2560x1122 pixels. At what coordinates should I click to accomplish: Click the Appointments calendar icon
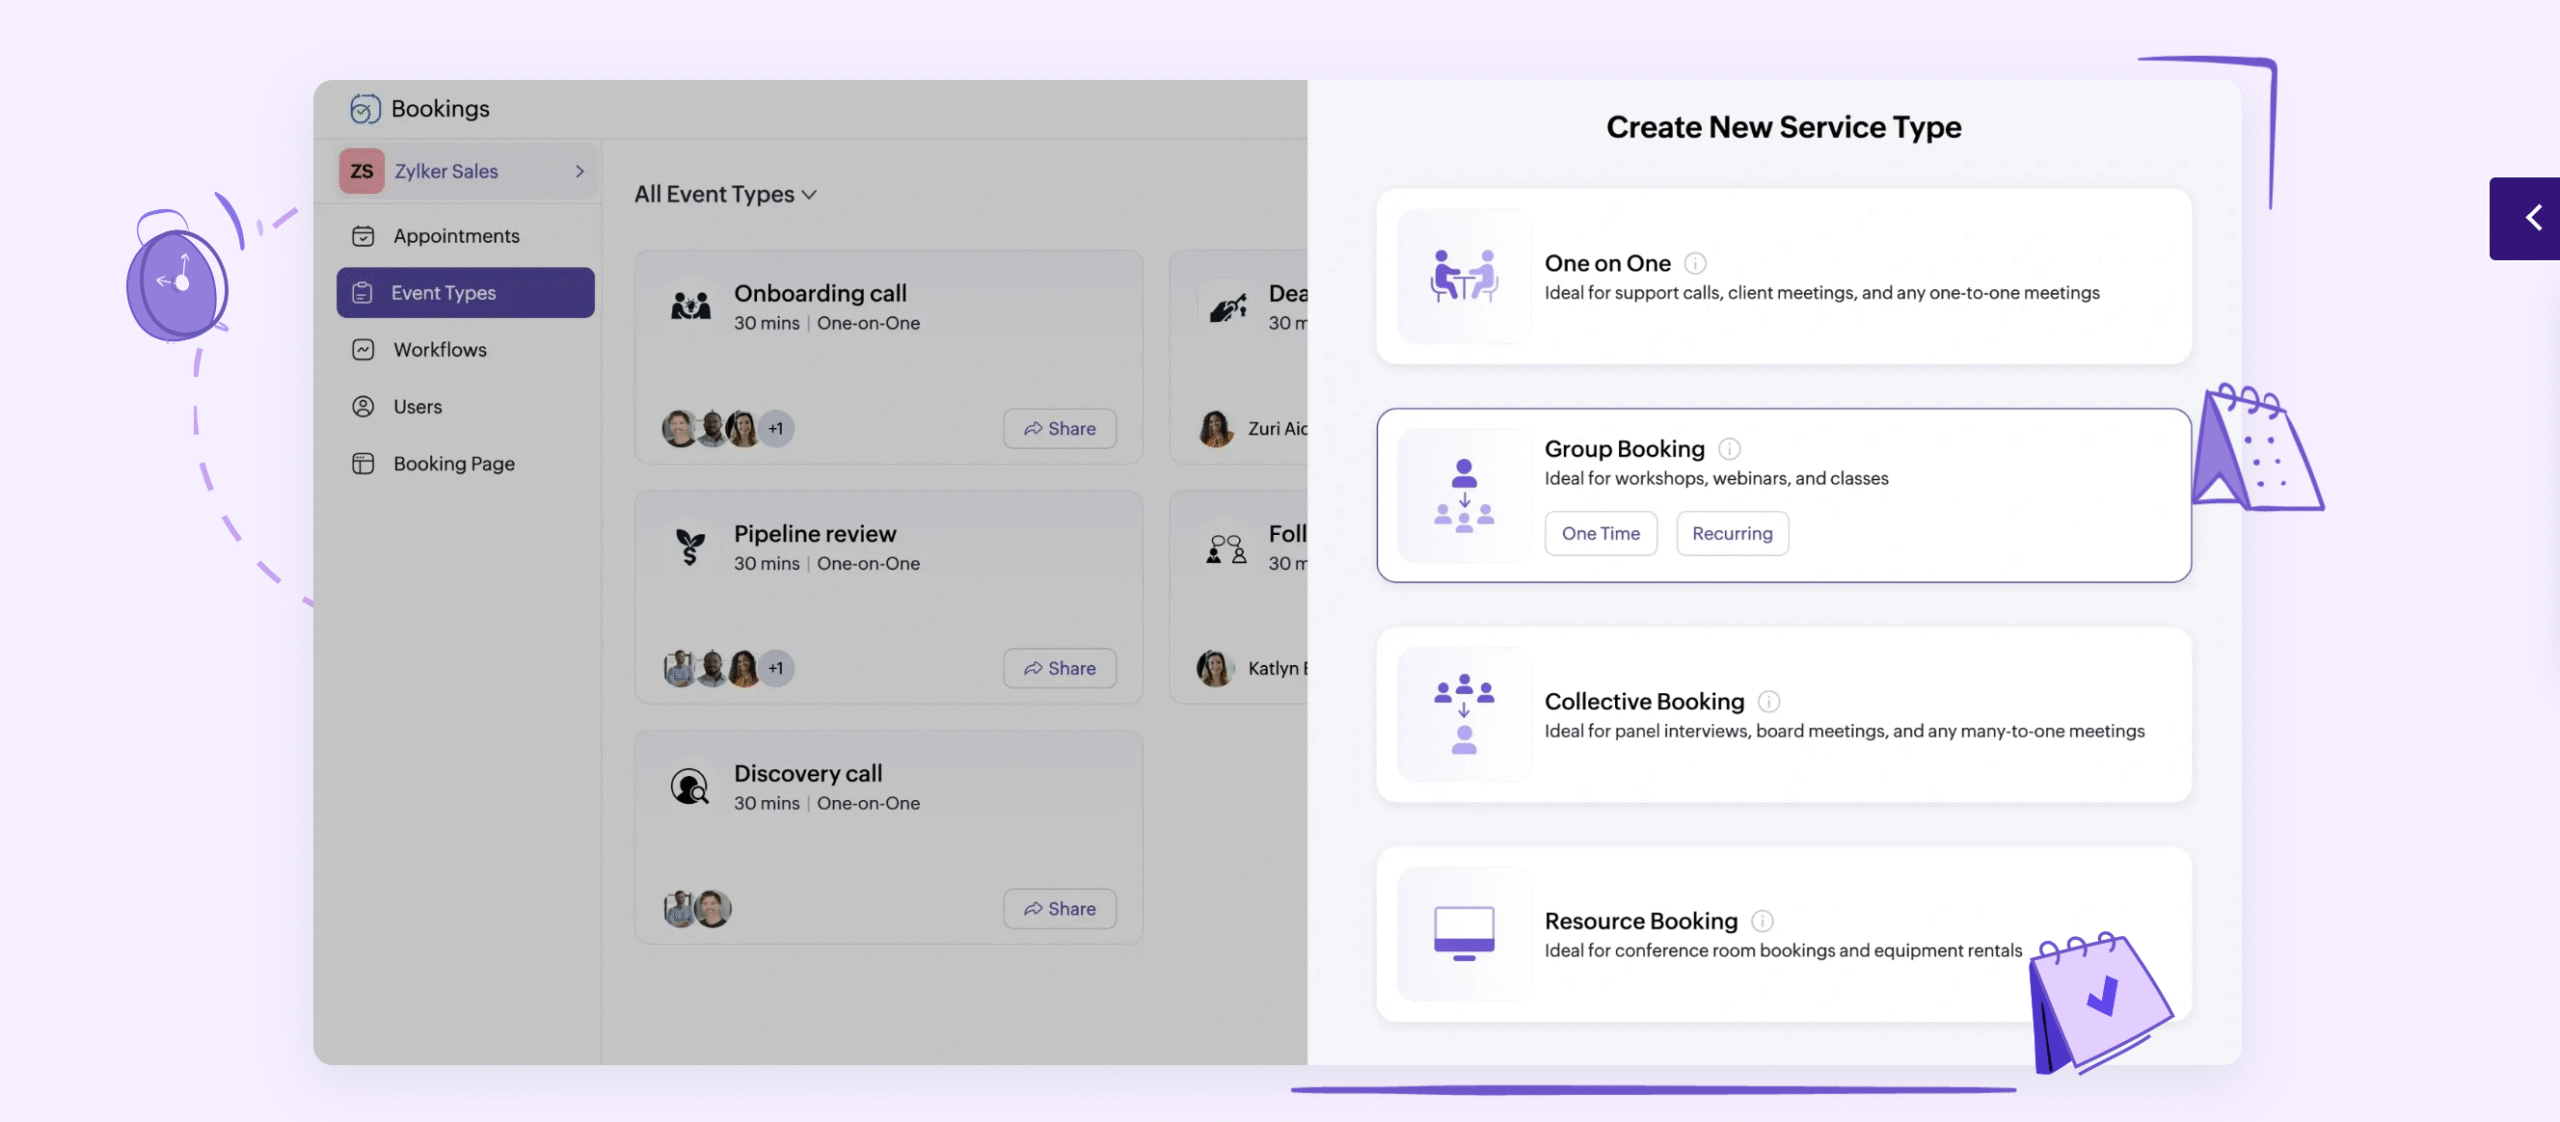363,236
